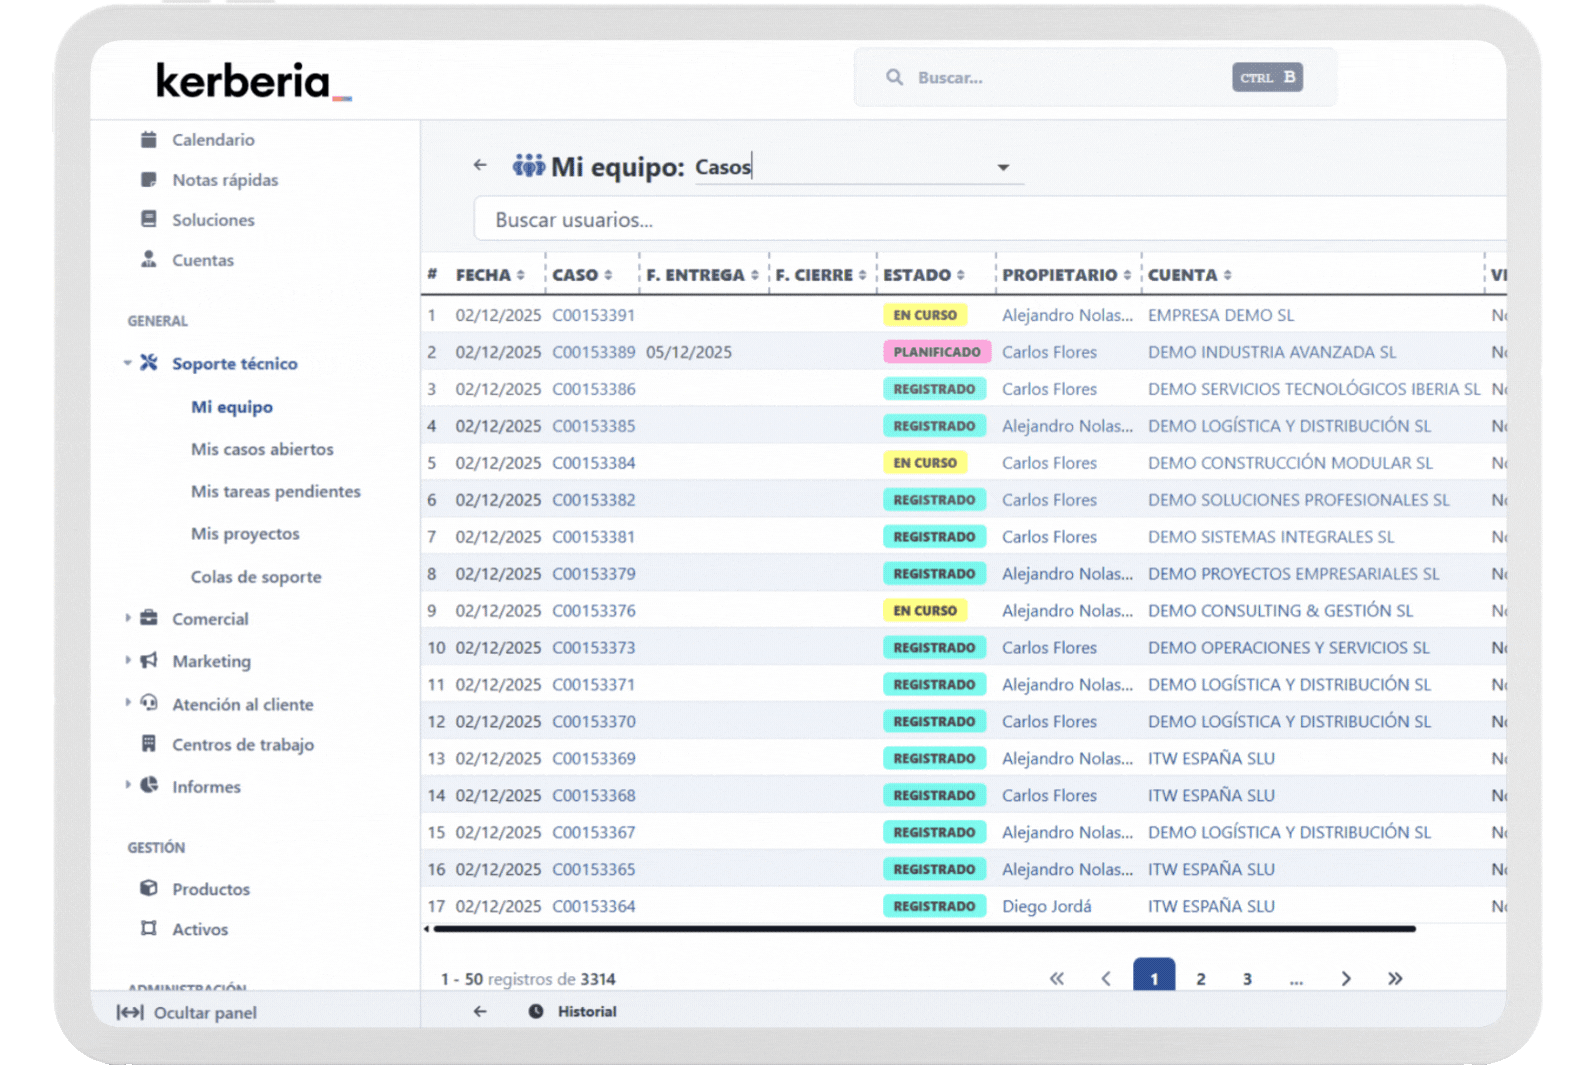The width and height of the screenshot is (1593, 1080).
Task: Sort by CUENTA column header
Action: 1190,275
